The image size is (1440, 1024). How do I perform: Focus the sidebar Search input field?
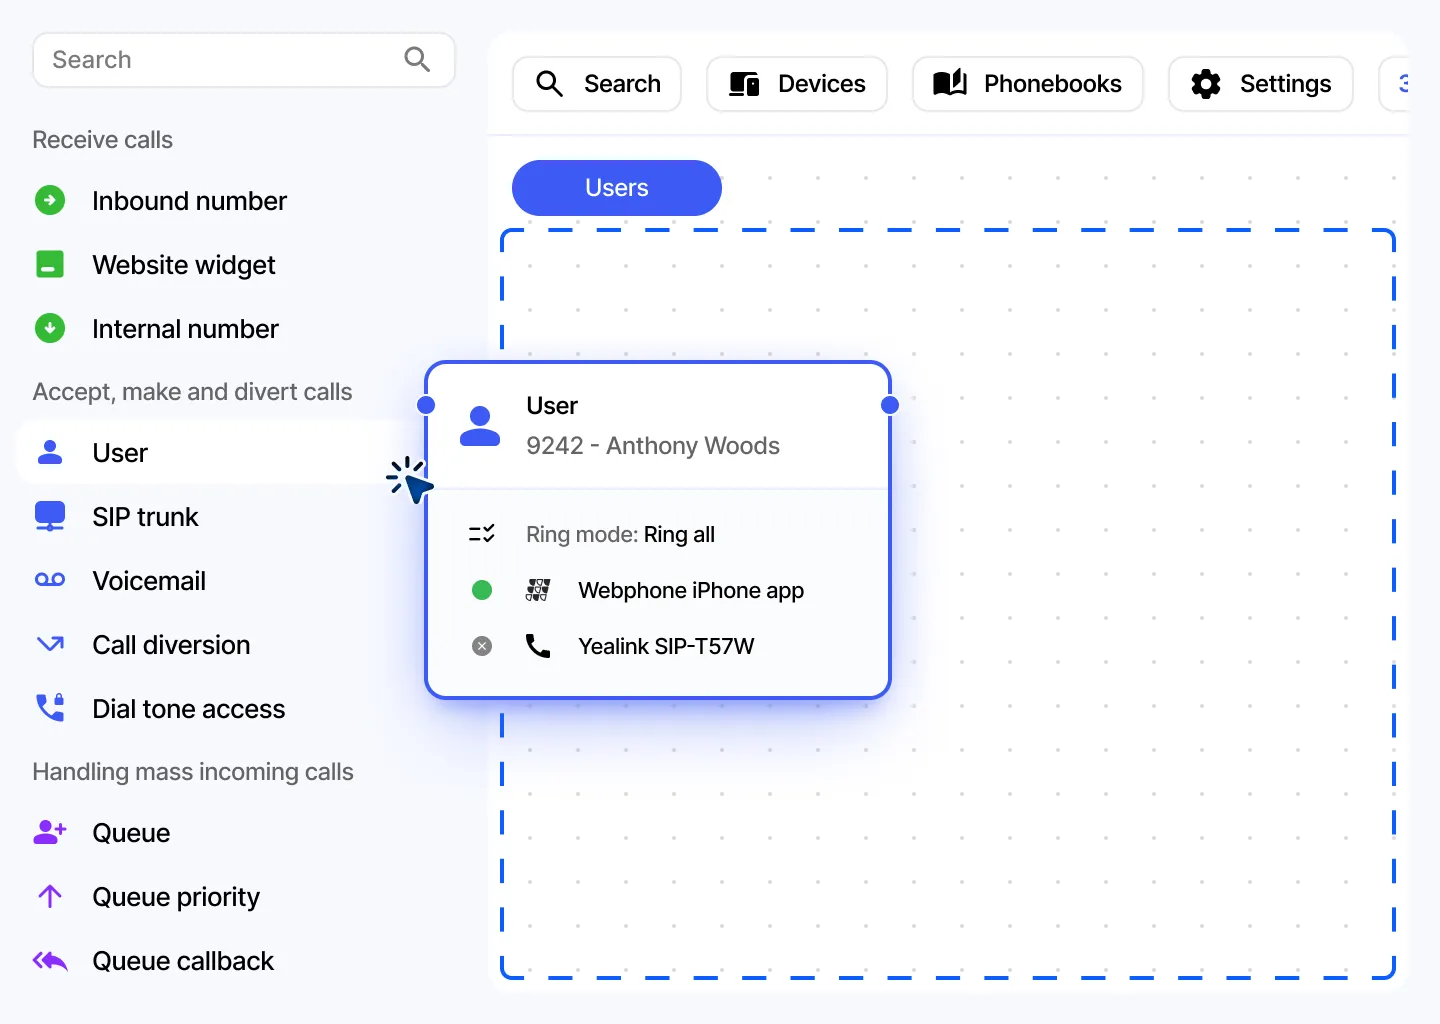click(x=244, y=60)
